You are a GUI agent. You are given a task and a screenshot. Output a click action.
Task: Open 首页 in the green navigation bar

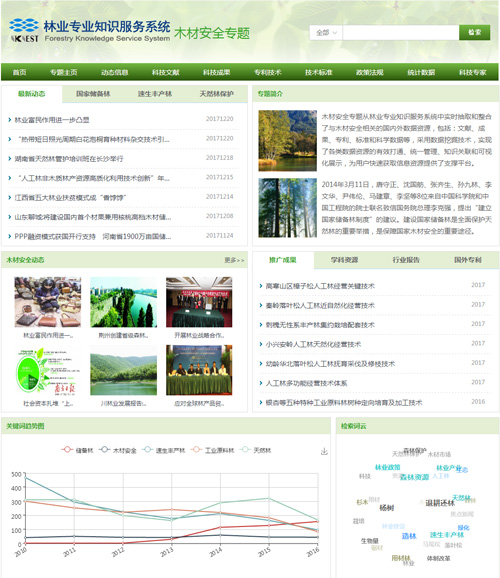20,72
